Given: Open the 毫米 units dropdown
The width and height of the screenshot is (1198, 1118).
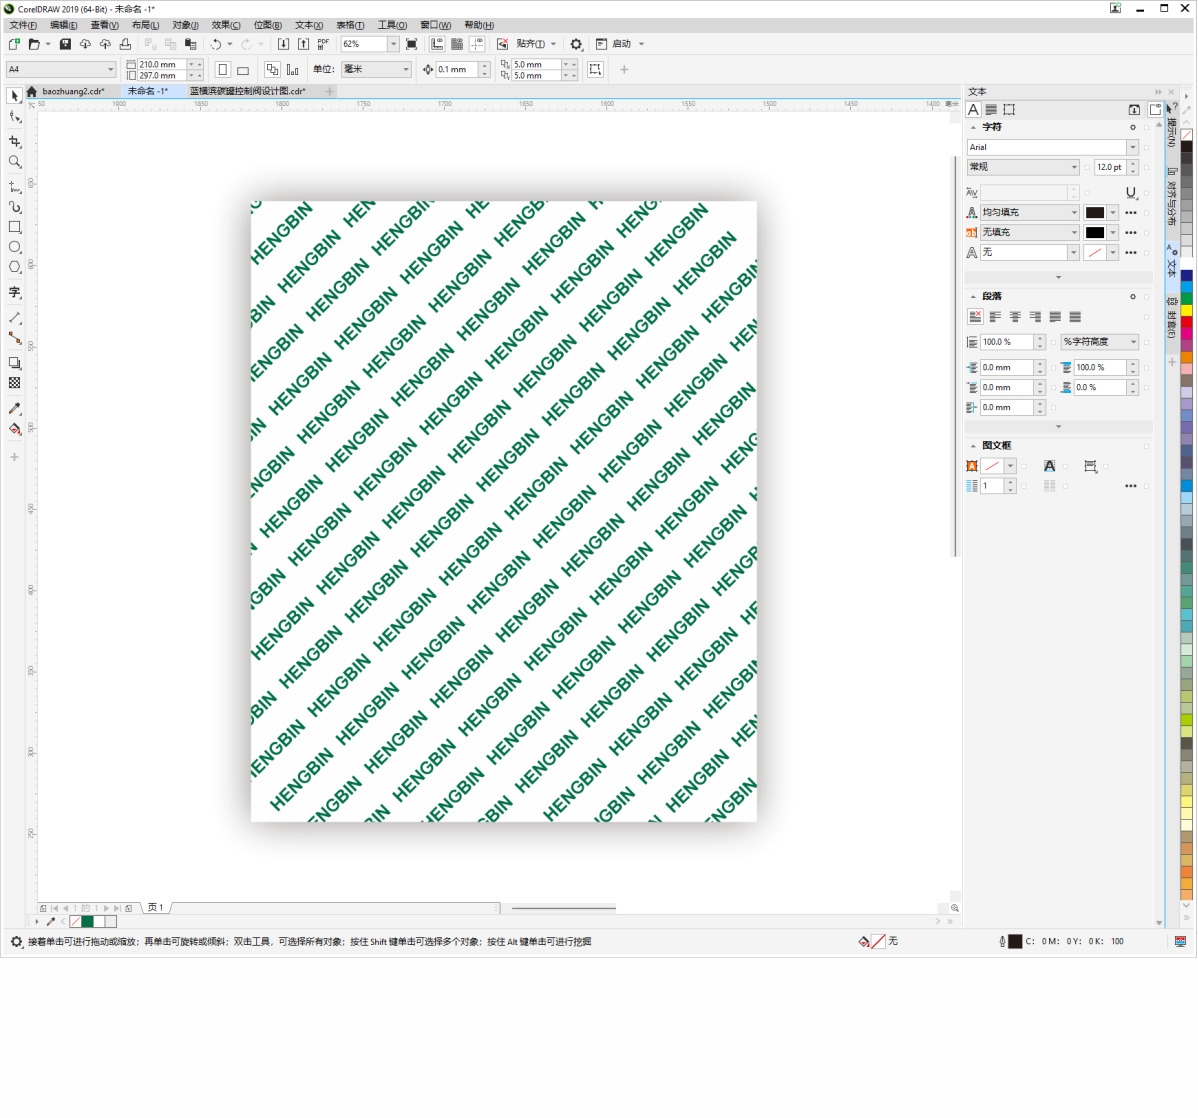Looking at the screenshot, I should click(406, 70).
